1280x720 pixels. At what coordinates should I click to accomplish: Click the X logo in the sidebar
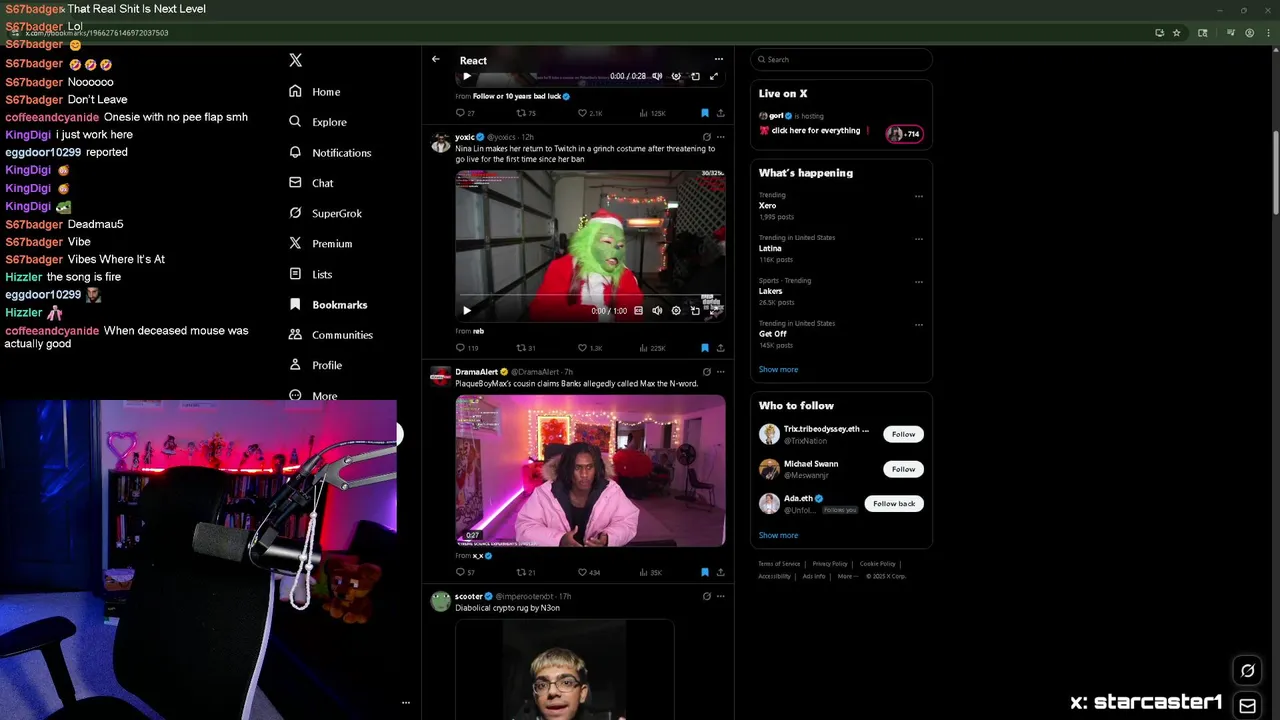(295, 60)
